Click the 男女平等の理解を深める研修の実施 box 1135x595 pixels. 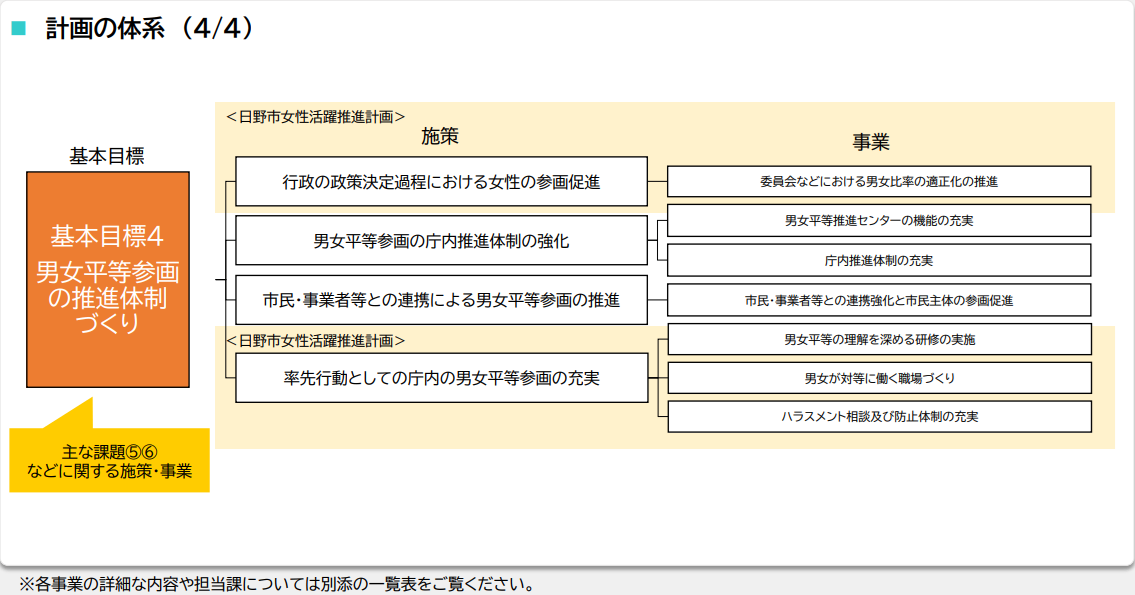tap(878, 339)
